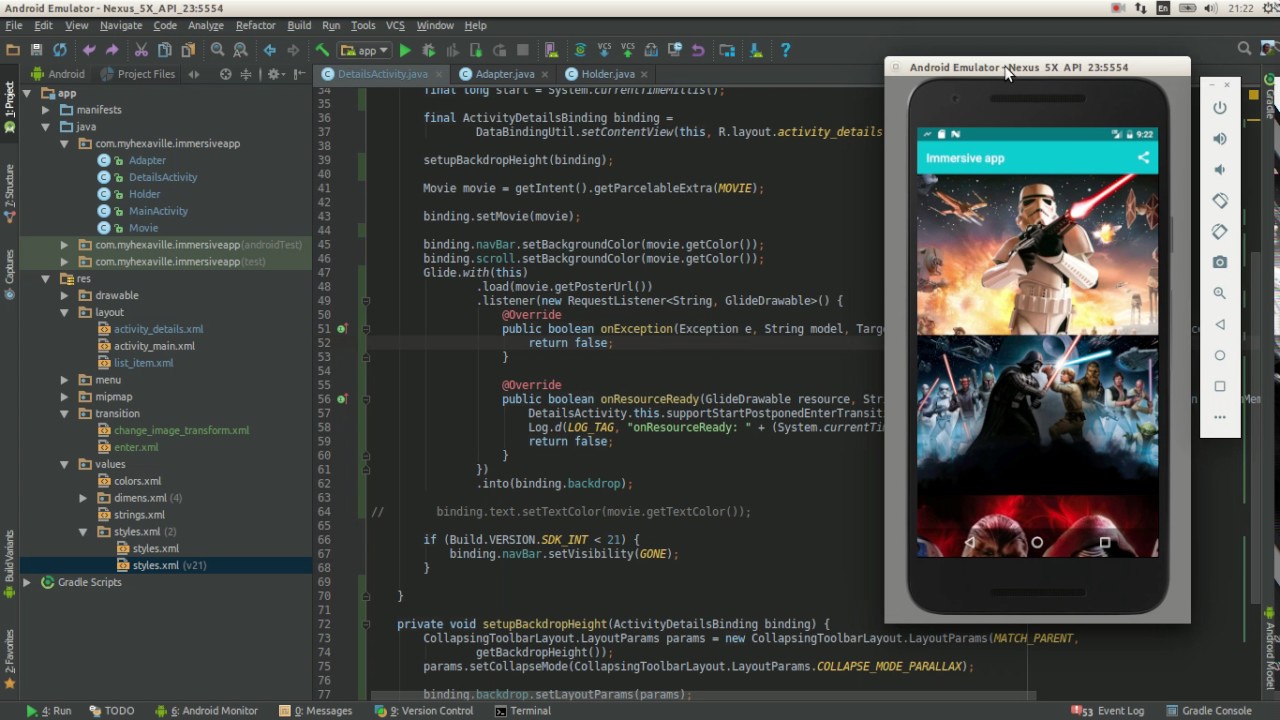This screenshot has height=720, width=1280.
Task: Collapse the styles.xml (2) node
Action: (x=83, y=532)
